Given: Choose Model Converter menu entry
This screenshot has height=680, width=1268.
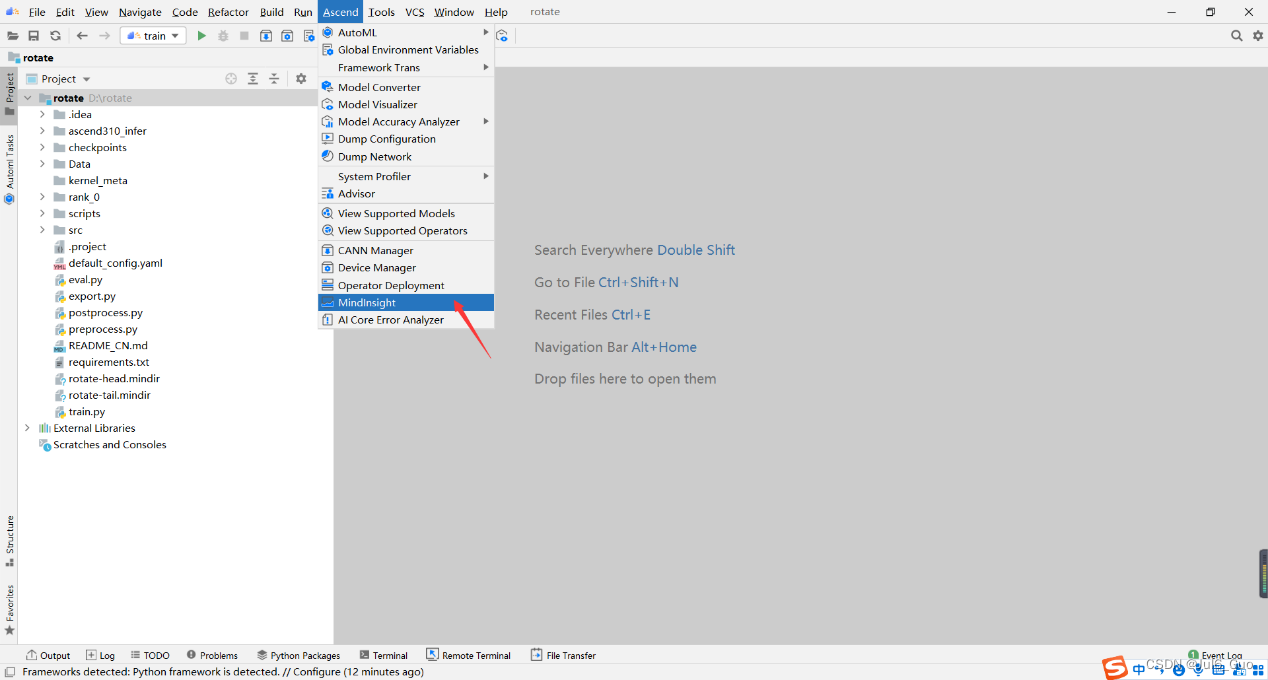Looking at the screenshot, I should coord(406,87).
